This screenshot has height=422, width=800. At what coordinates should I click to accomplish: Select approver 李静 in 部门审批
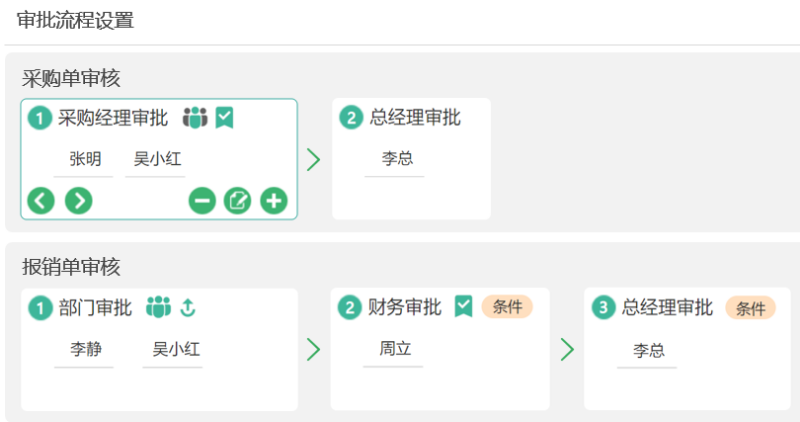[x=86, y=349]
